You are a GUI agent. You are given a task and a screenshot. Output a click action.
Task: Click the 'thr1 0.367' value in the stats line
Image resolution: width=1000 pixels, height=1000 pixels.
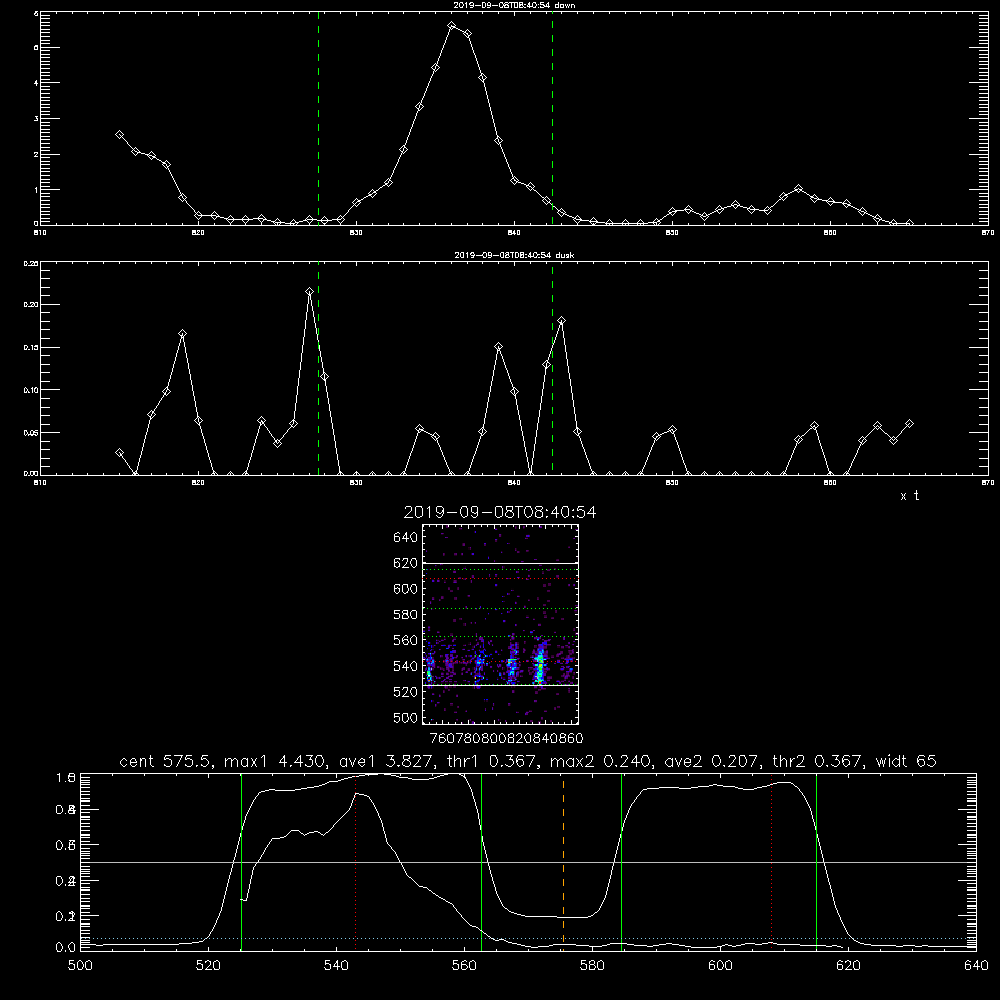click(490, 761)
